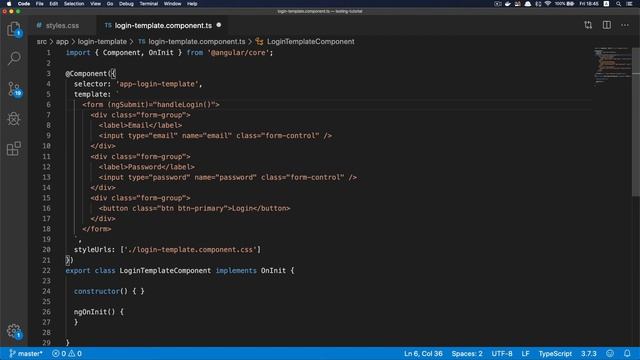
Task: Open the macOS Apple menu
Action: [x=9, y=4]
